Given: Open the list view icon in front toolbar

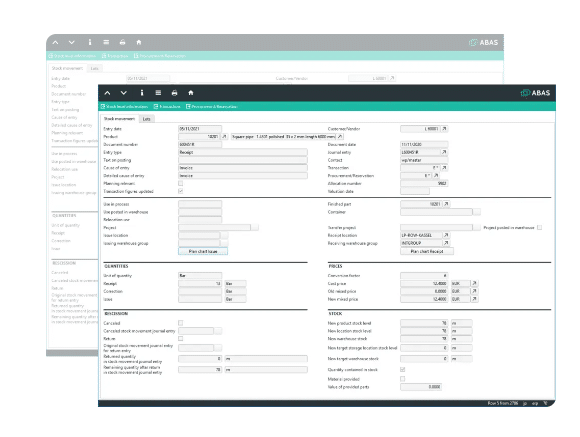Looking at the screenshot, I should 158,93.
